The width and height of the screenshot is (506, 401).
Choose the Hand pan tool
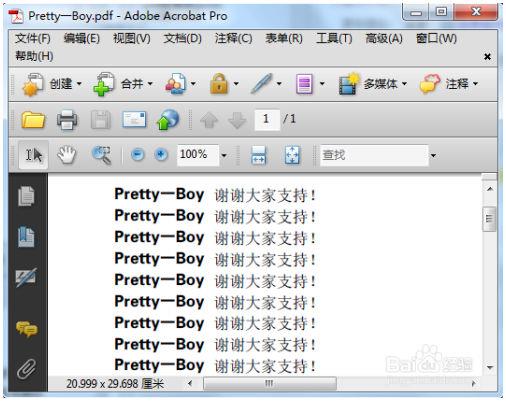click(x=67, y=155)
